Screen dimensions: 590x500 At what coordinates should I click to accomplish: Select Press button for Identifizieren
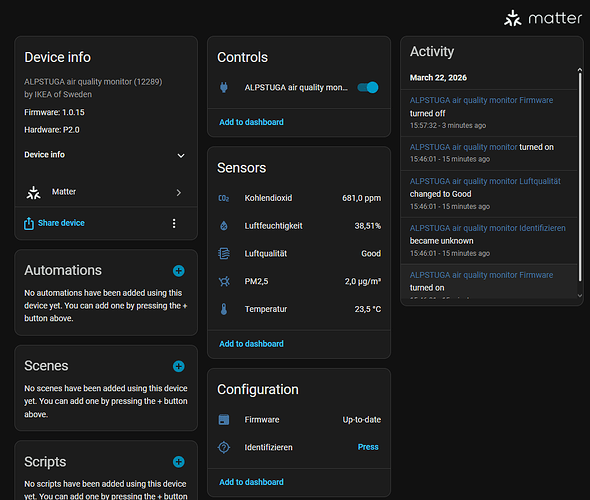[x=368, y=447]
